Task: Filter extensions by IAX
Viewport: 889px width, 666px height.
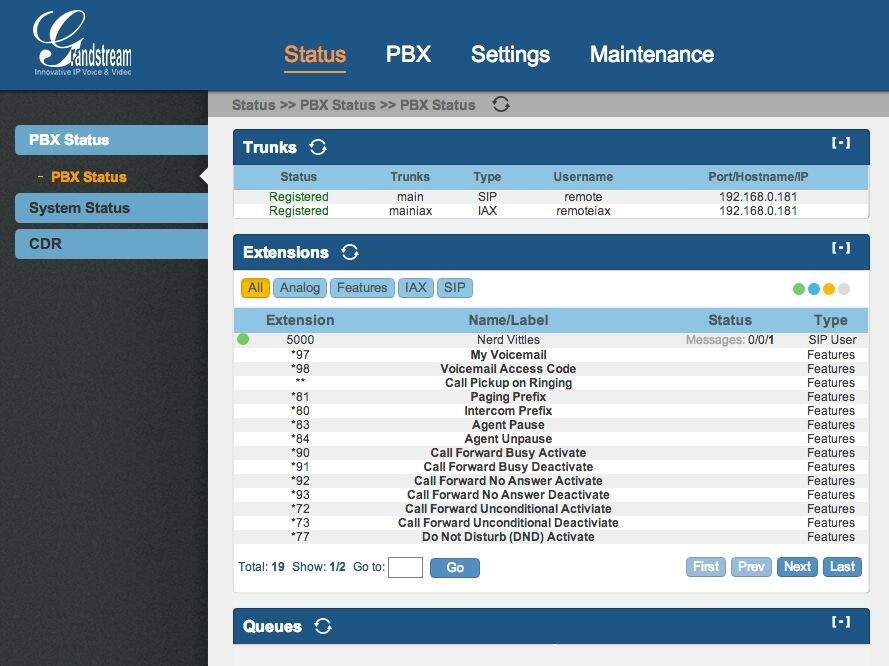Action: [416, 287]
